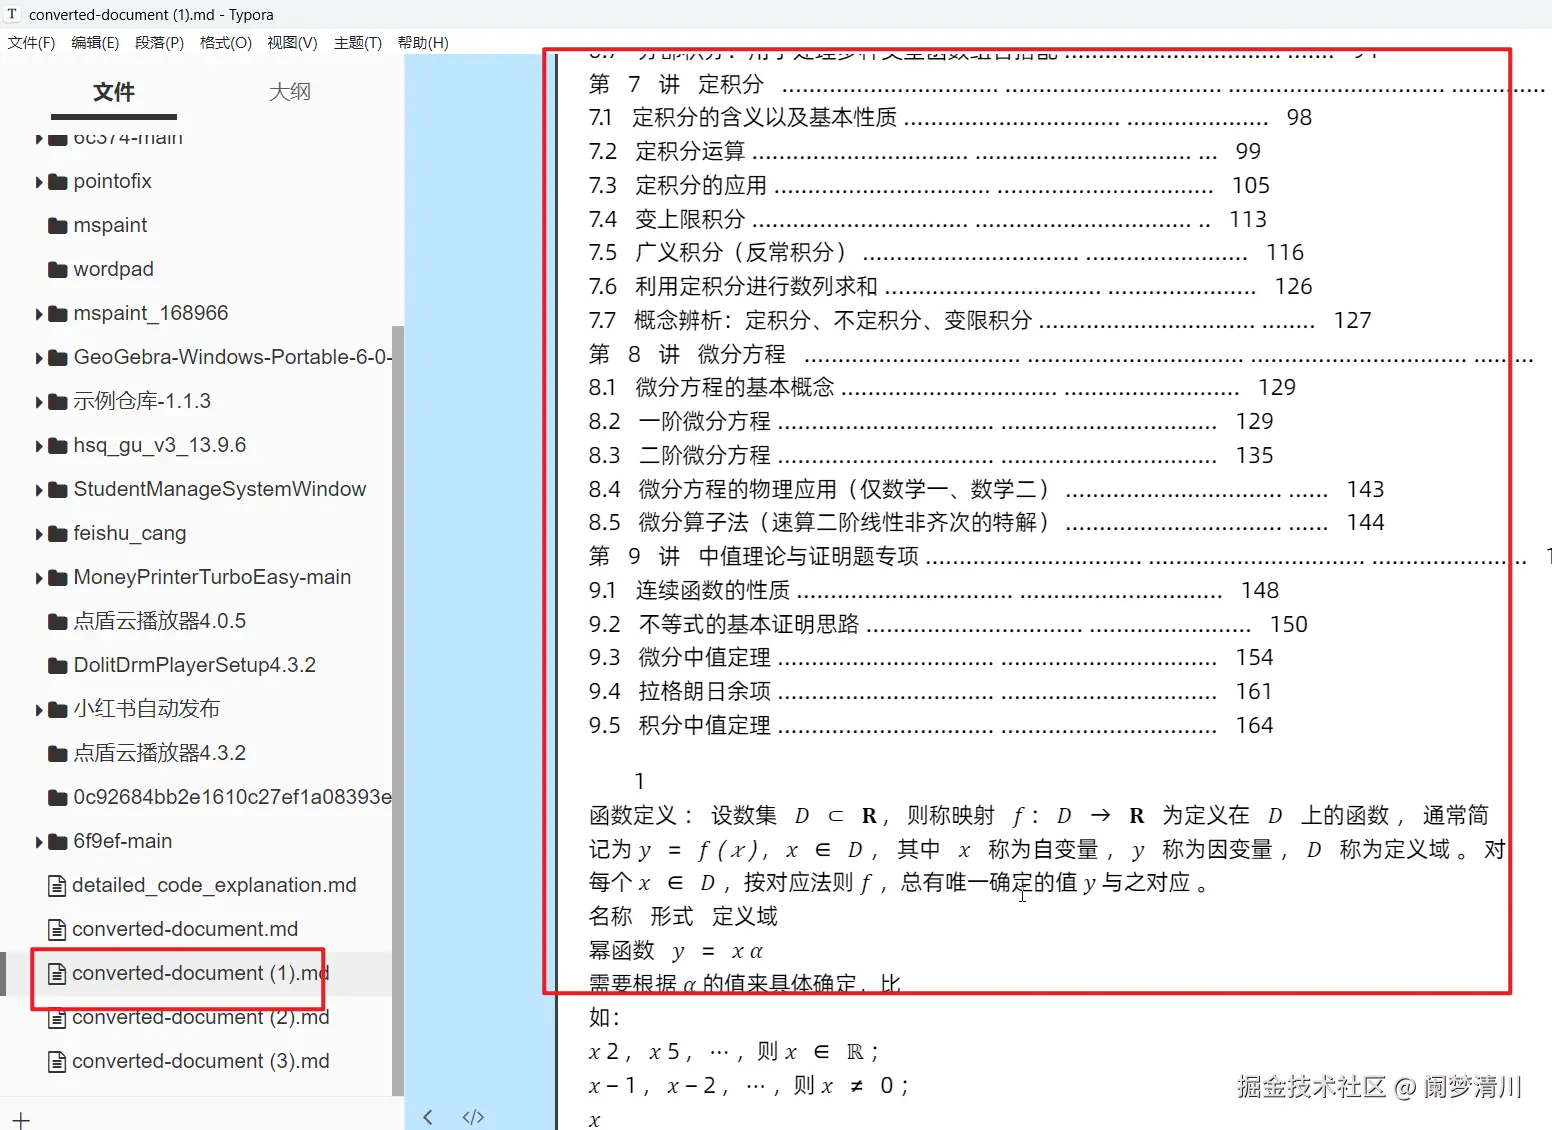1552x1130 pixels.
Task: Expand the GeoGebra-Windows-Portable folder arrow
Action: 39,358
